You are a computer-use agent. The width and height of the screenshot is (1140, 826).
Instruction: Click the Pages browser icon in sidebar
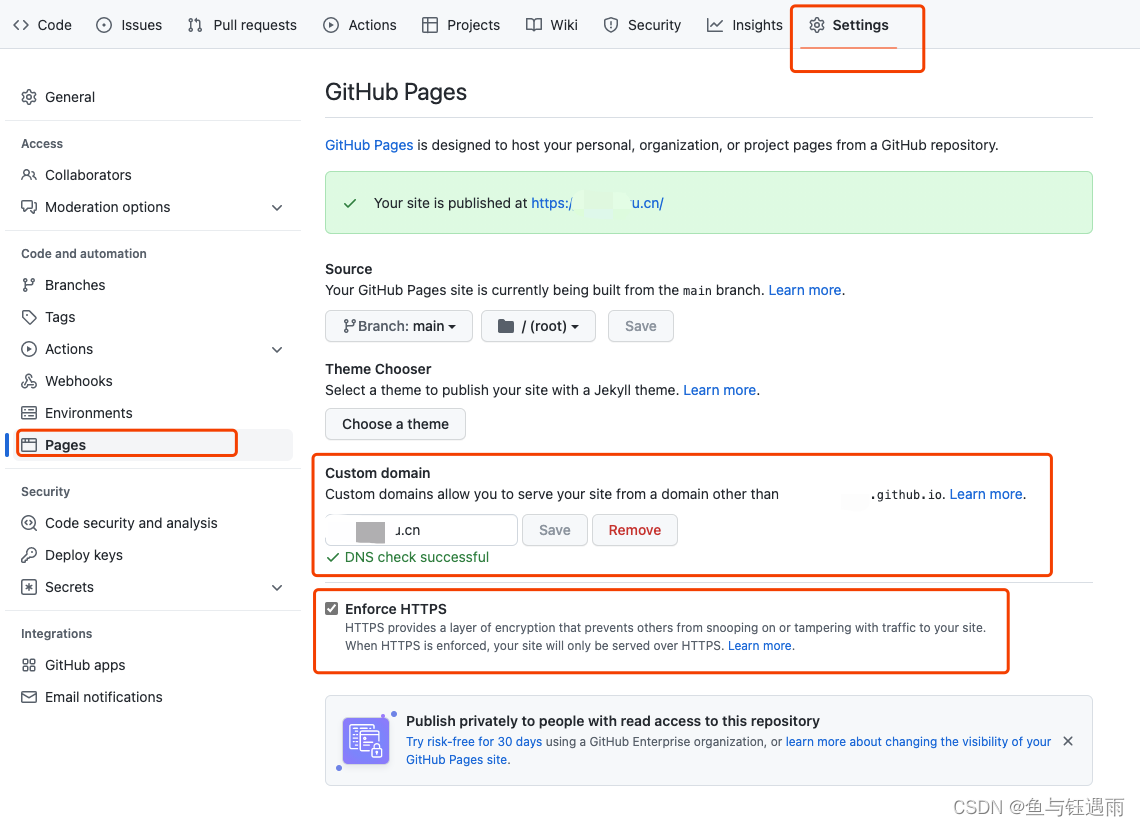(x=29, y=444)
